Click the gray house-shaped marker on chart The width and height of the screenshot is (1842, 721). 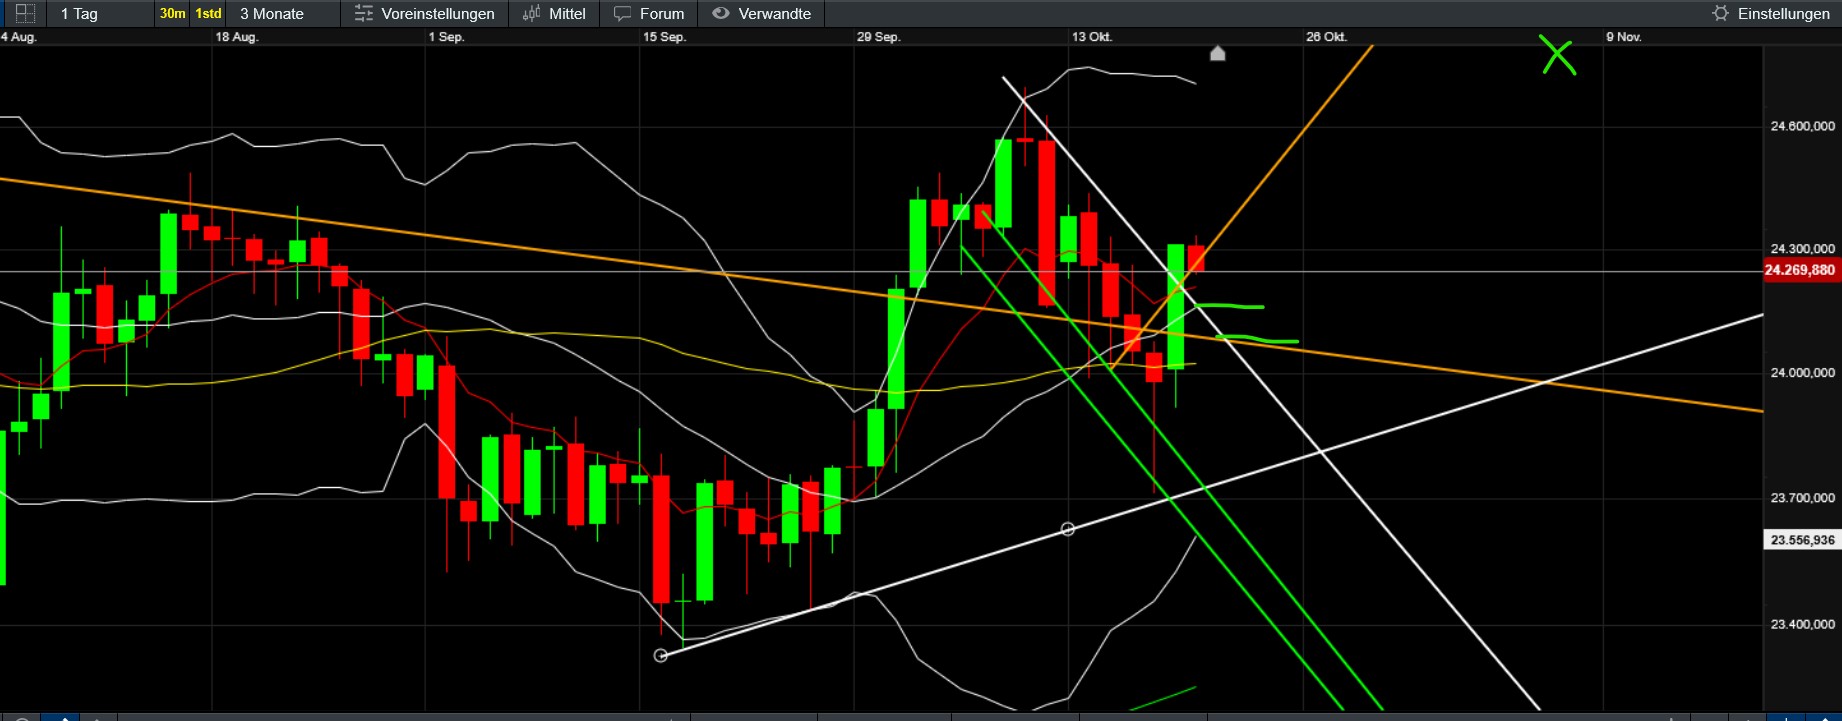[1217, 54]
